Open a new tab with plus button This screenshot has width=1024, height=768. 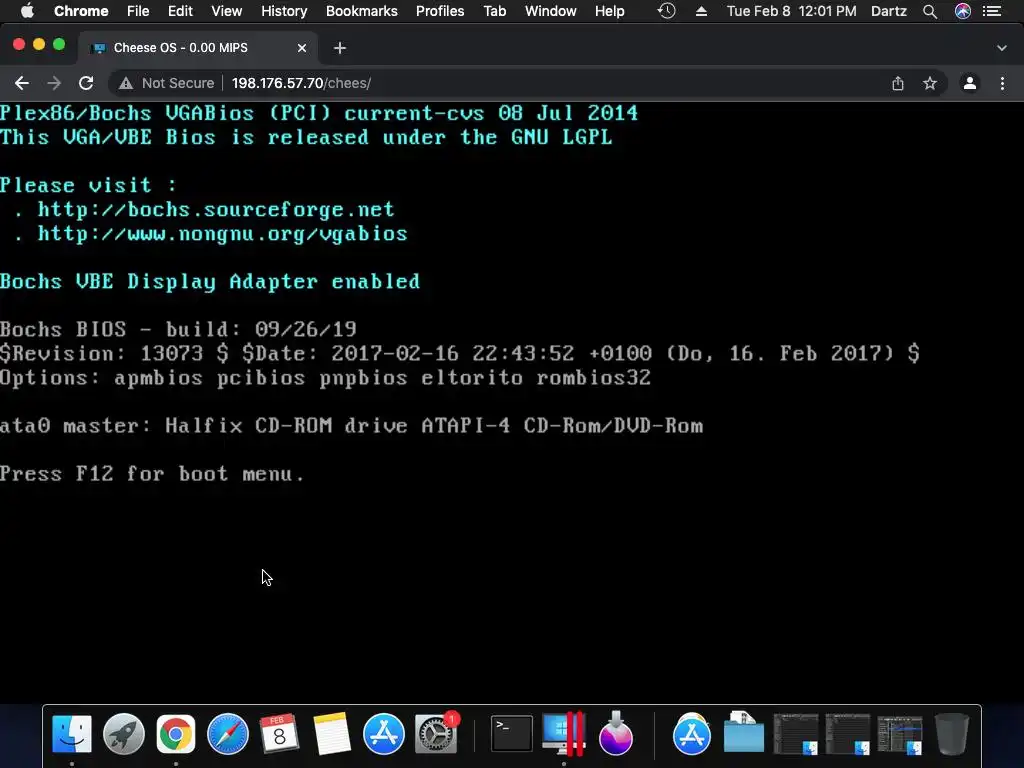tap(340, 48)
